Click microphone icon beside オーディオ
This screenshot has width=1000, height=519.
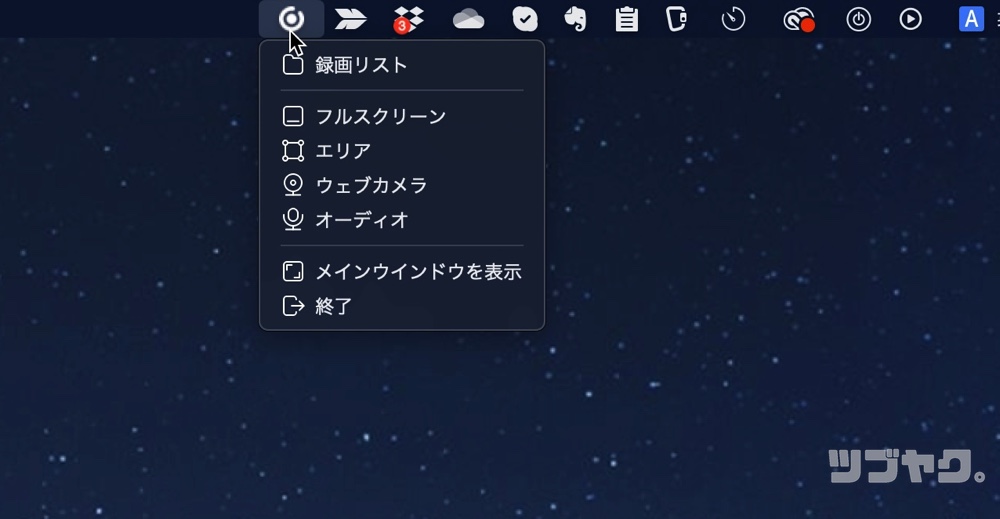[x=293, y=219]
